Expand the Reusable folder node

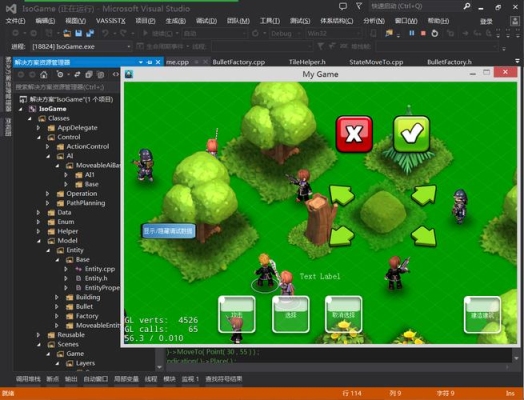(39, 335)
